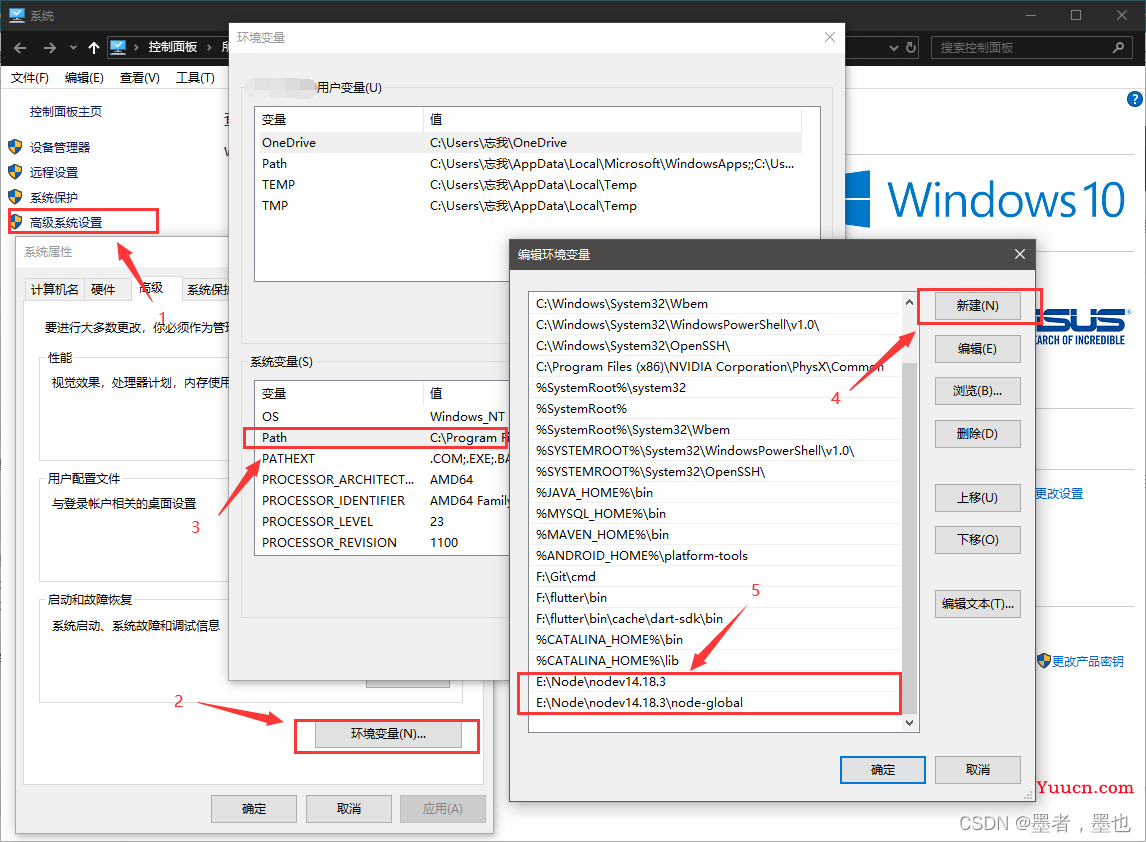Click shield icon beside 更改产品密钥
Image resolution: width=1146 pixels, height=842 pixels.
[1044, 661]
